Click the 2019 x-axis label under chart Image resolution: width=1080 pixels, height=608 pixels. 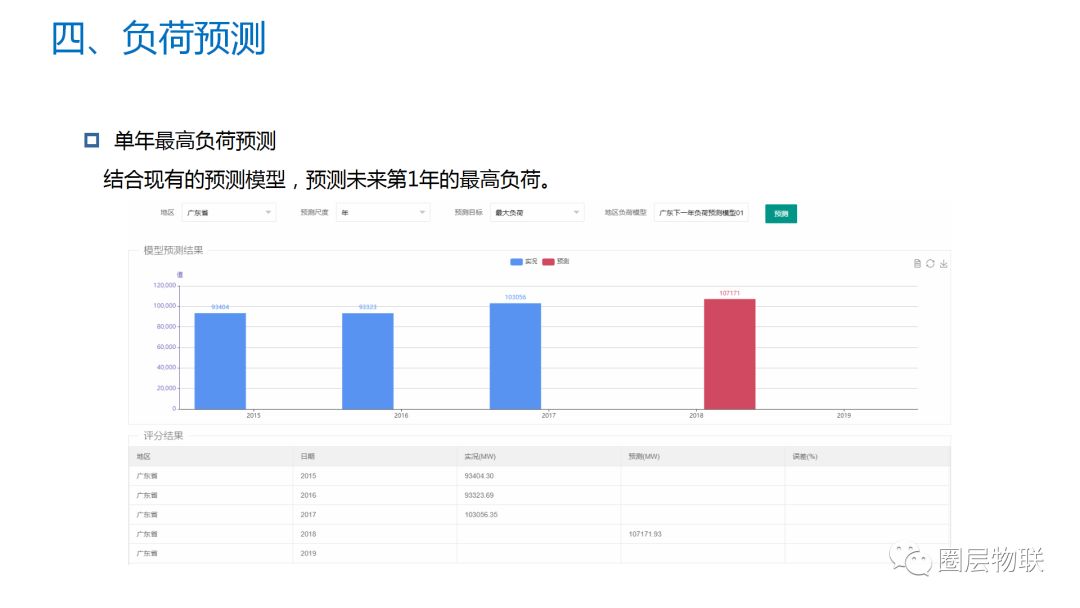(x=844, y=415)
